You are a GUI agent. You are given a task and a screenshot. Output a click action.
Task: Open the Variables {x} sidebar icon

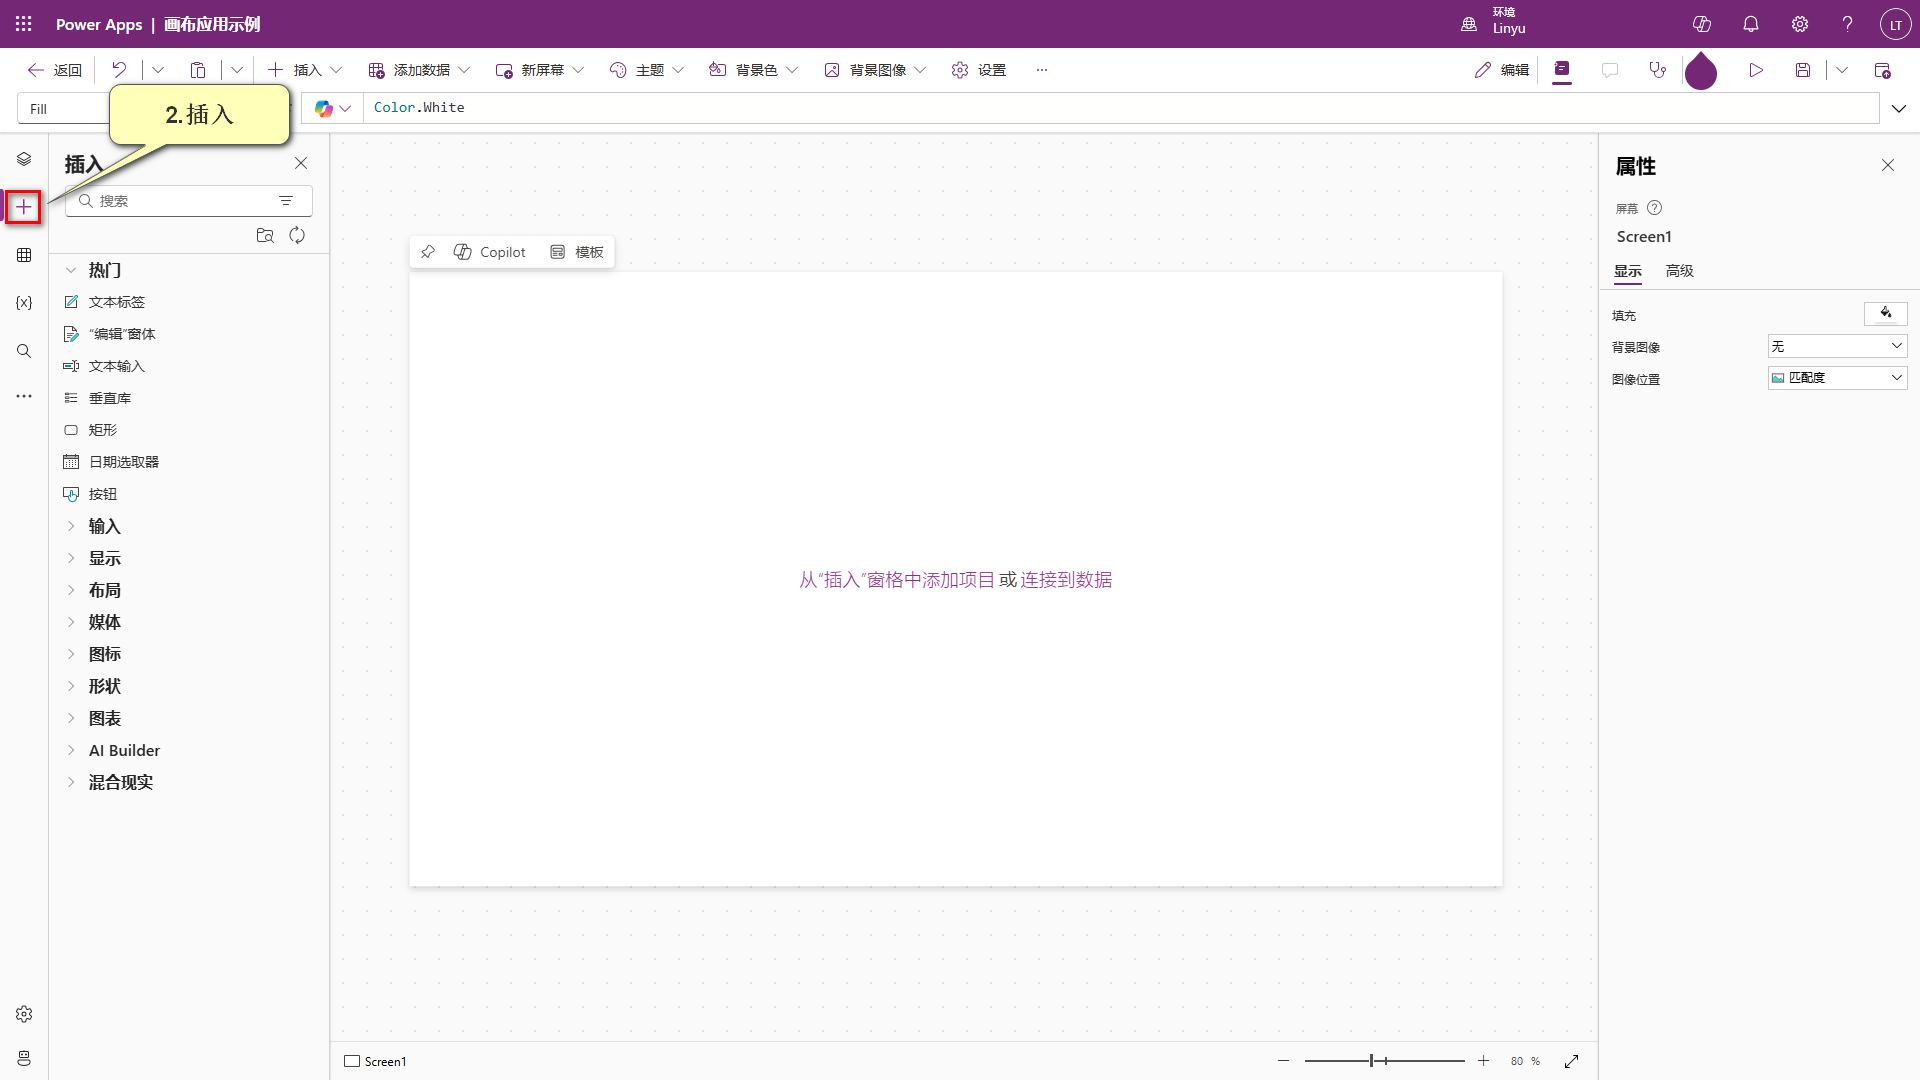(x=24, y=303)
